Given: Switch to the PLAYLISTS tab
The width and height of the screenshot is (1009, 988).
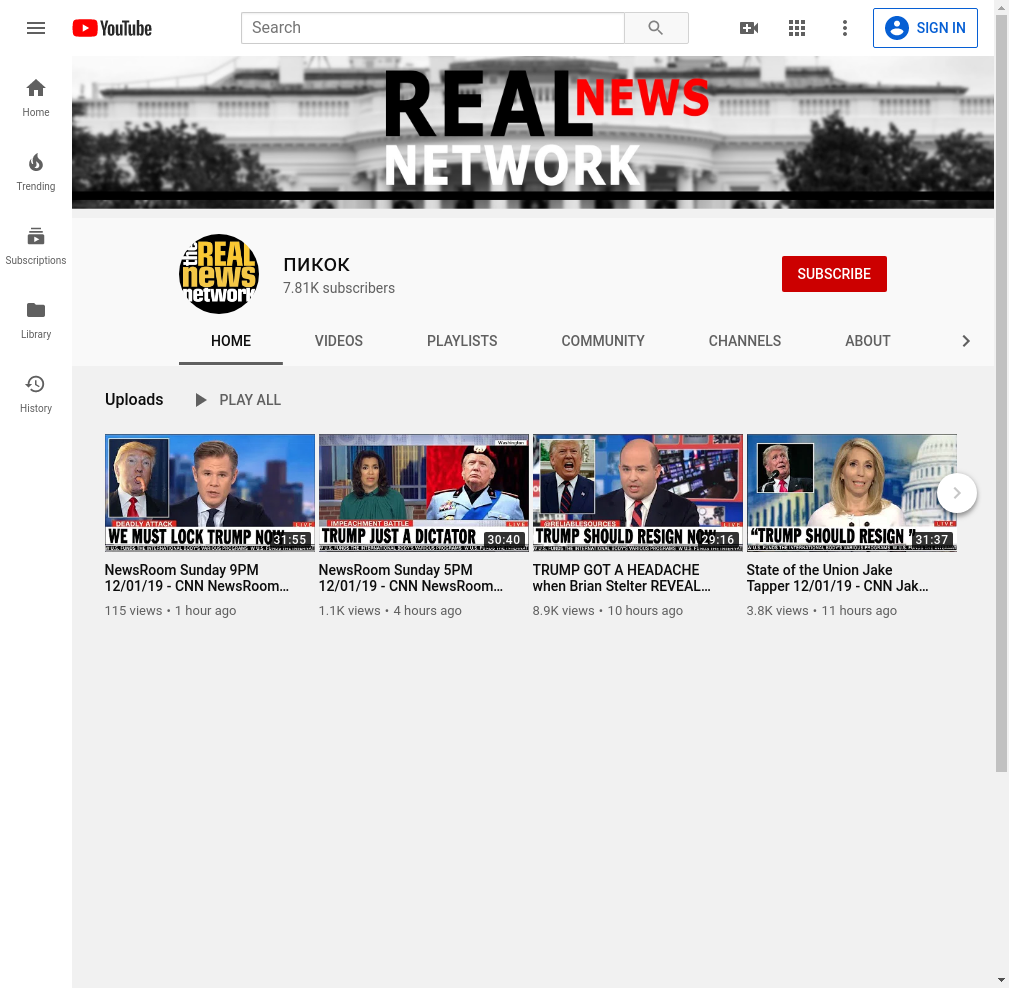Looking at the screenshot, I should coord(462,341).
